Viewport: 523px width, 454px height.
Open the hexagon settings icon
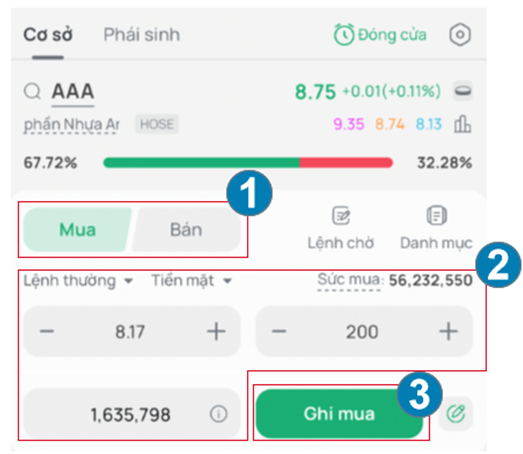(x=460, y=35)
